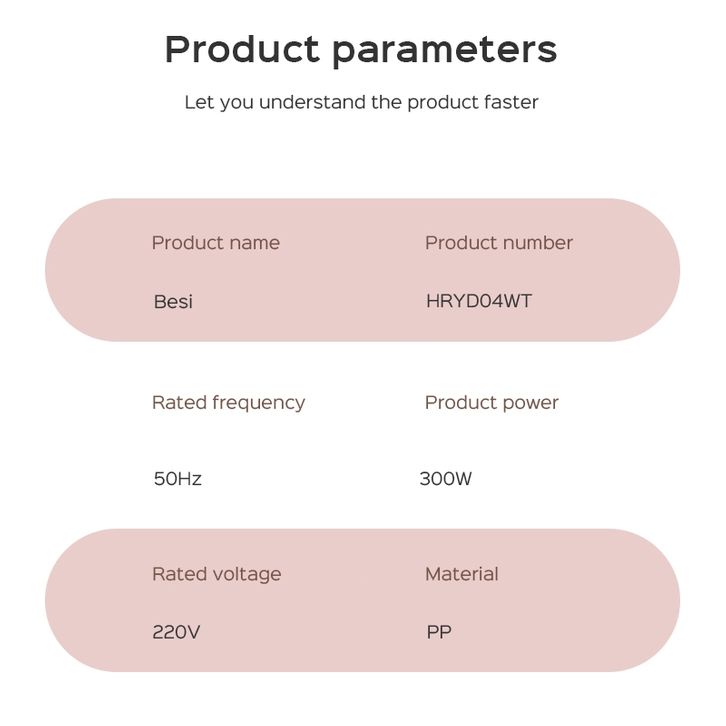
Task: Click the "Product name" label
Action: [215, 243]
